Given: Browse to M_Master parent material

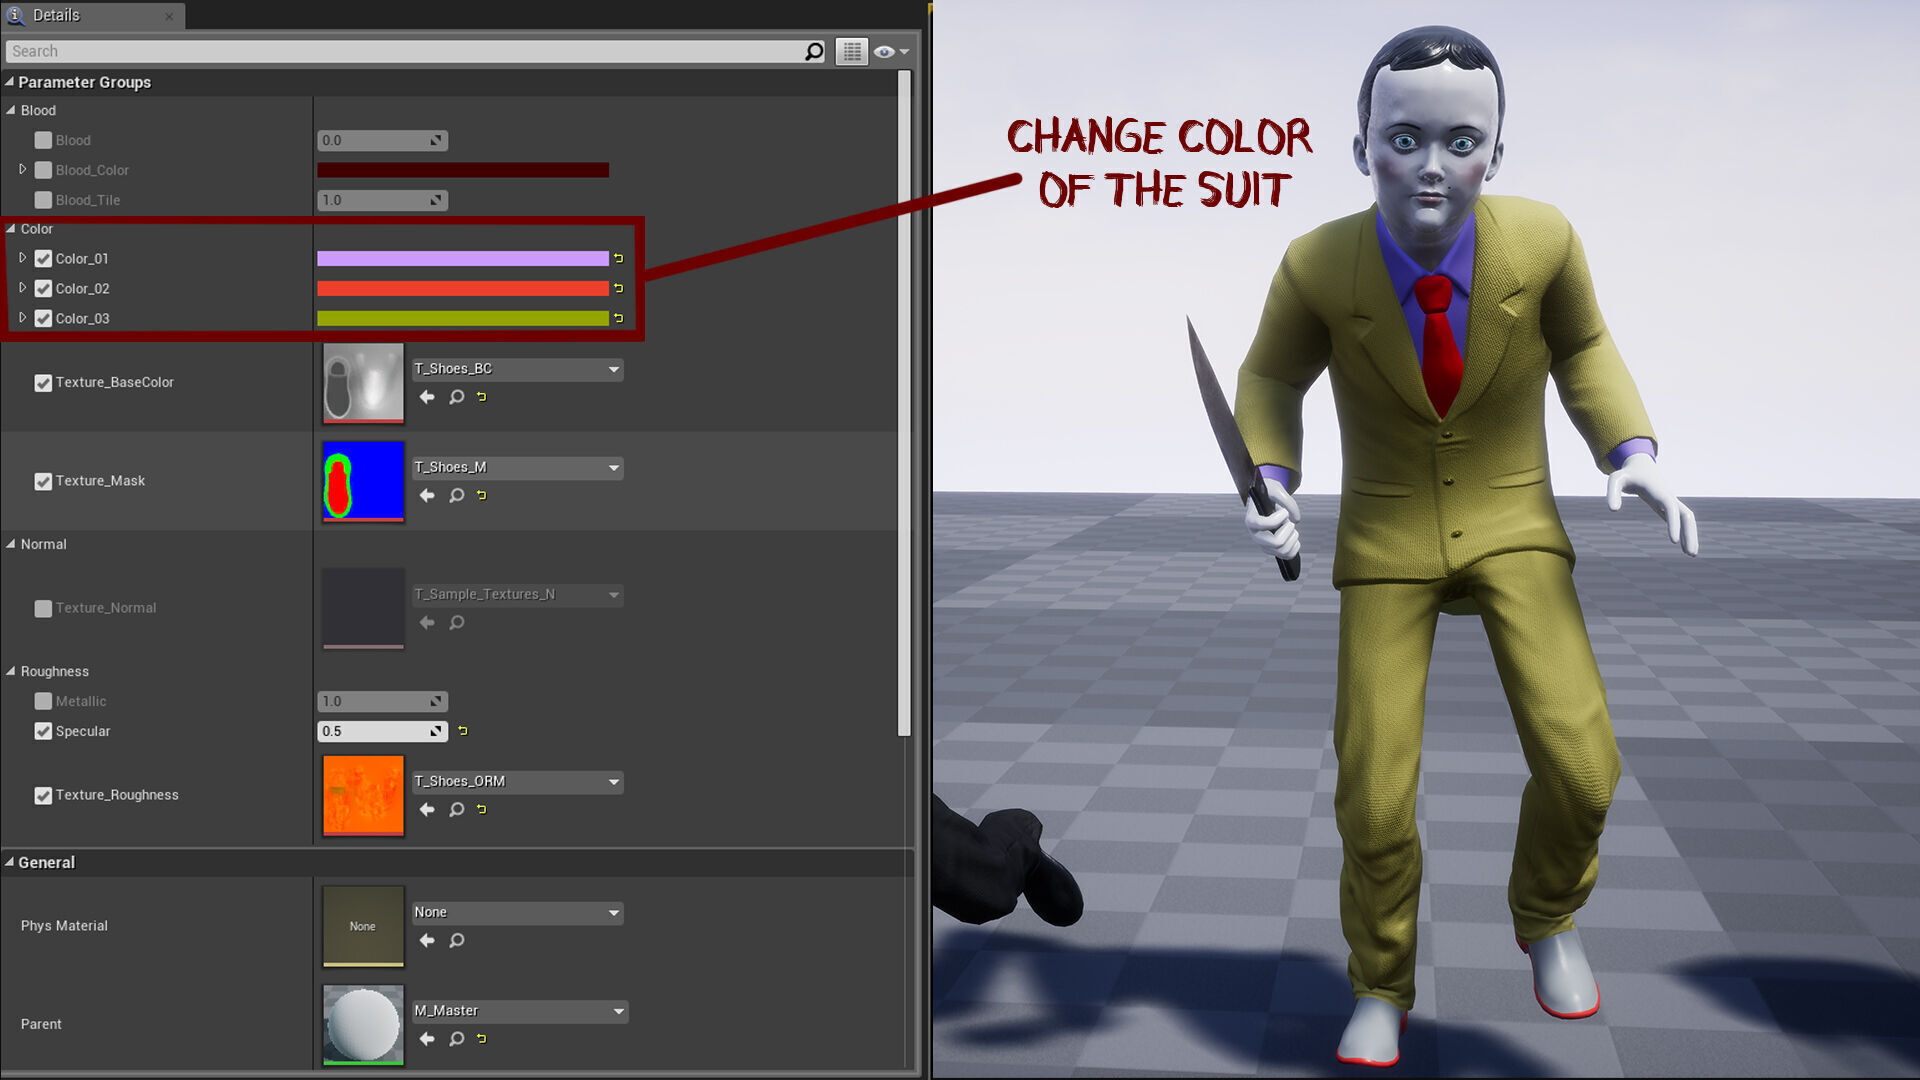Looking at the screenshot, I should [457, 1039].
